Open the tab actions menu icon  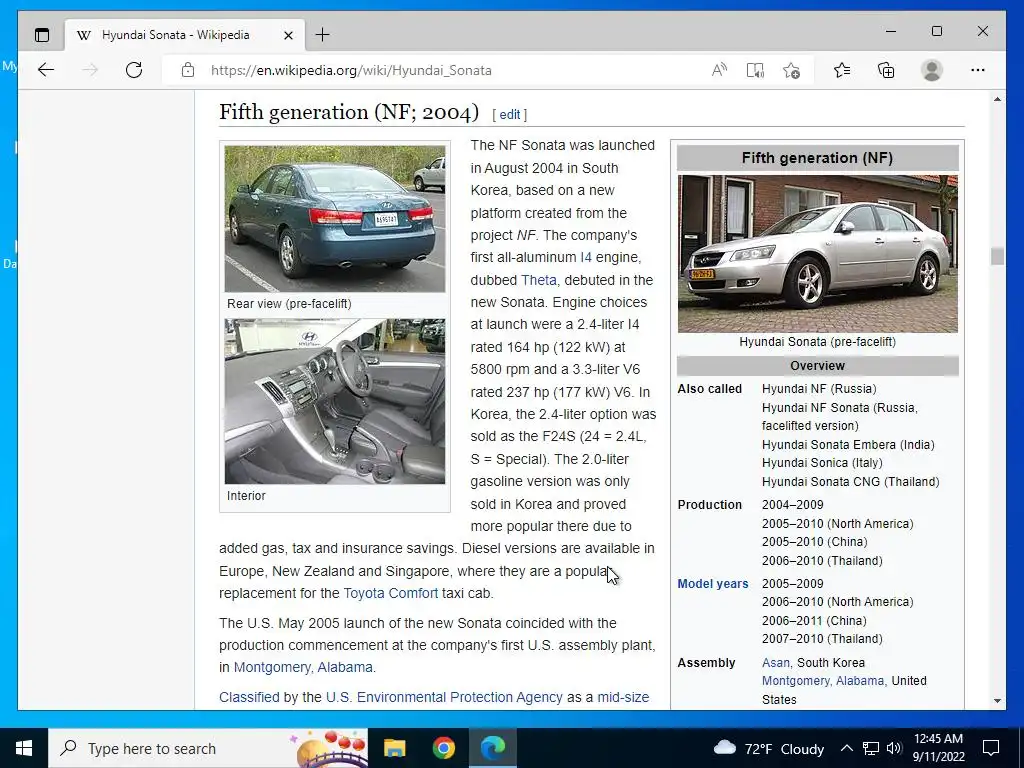[x=42, y=35]
